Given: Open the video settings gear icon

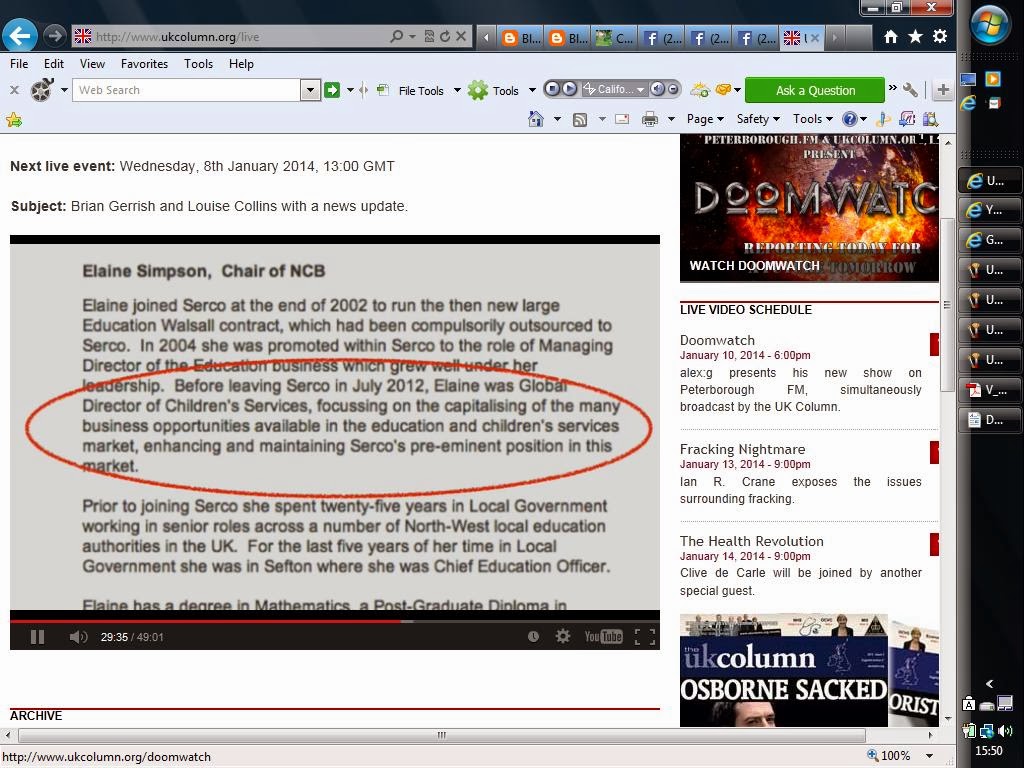Looking at the screenshot, I should (562, 635).
